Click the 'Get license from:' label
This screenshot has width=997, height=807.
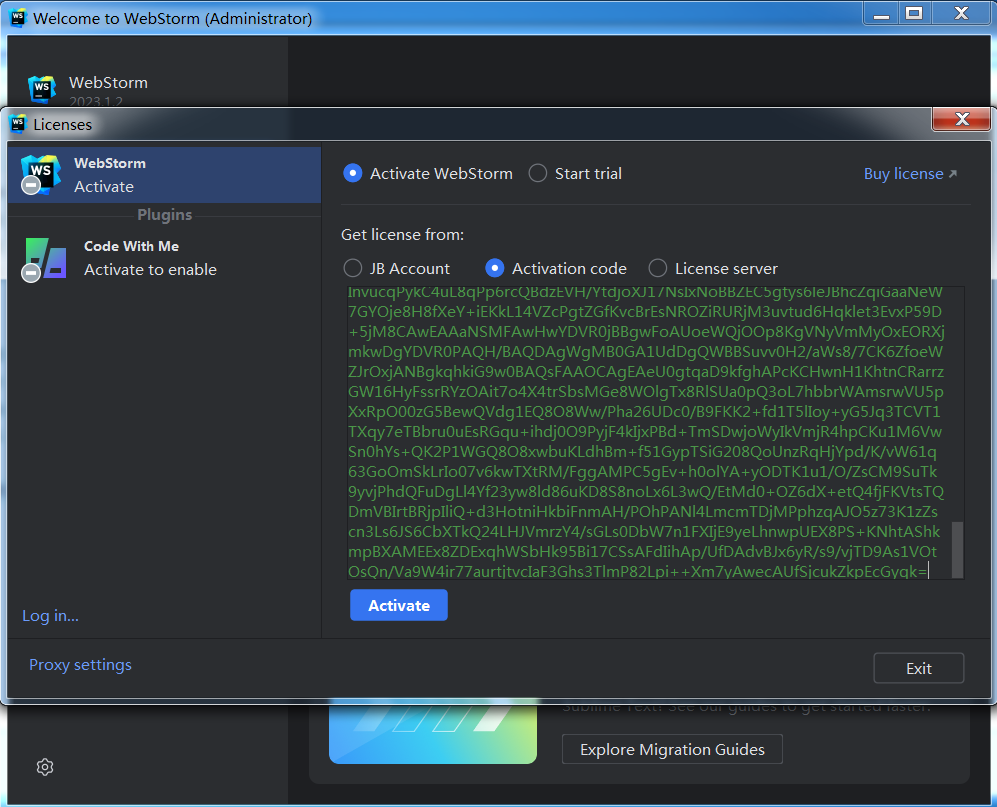[402, 235]
